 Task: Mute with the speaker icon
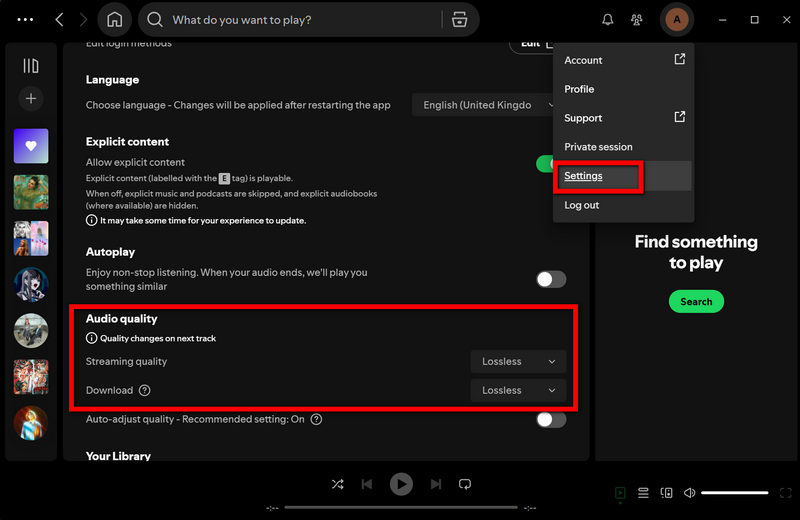click(689, 493)
